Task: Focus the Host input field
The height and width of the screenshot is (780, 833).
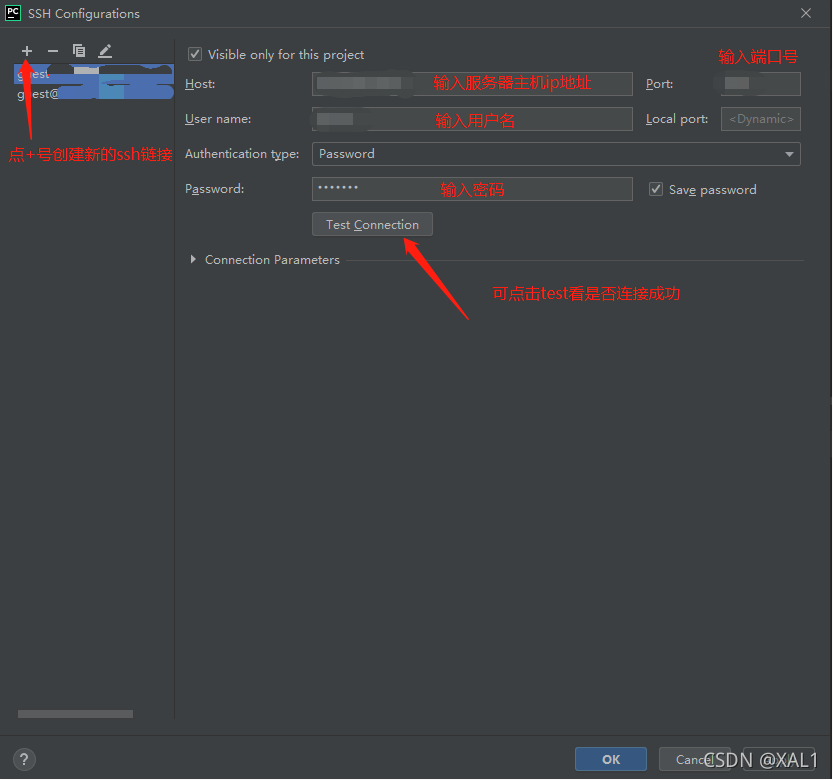Action: pos(472,84)
